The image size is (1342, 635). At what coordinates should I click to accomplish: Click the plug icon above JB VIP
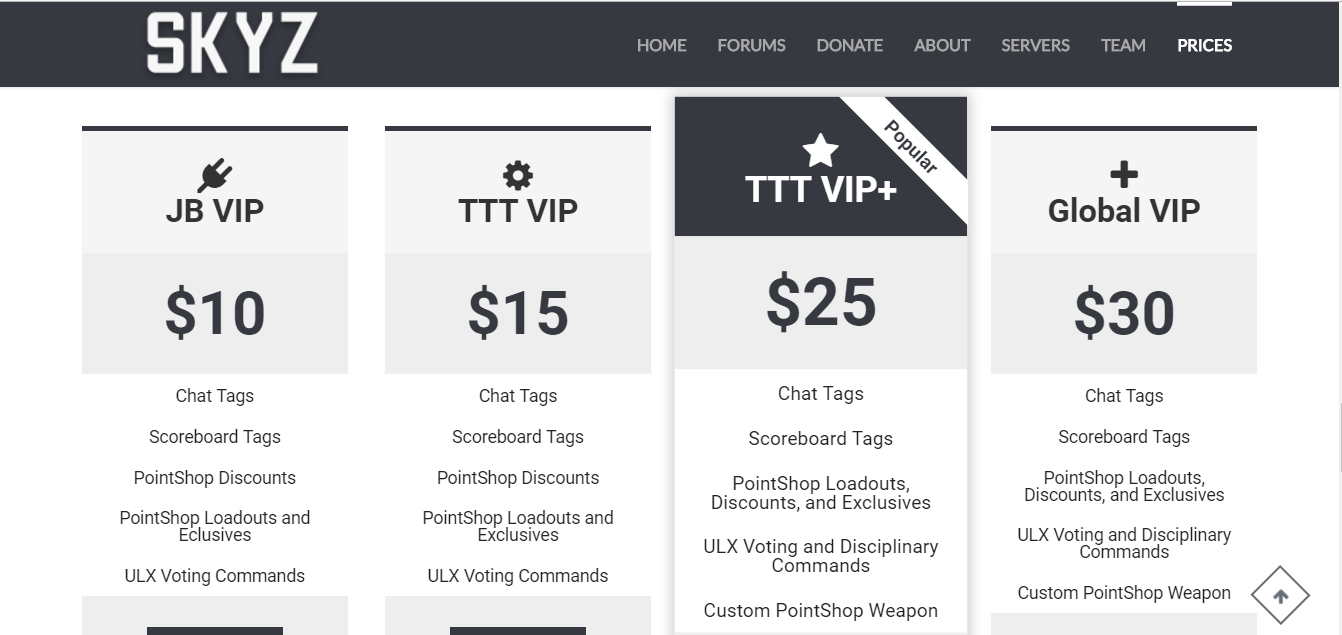215,176
